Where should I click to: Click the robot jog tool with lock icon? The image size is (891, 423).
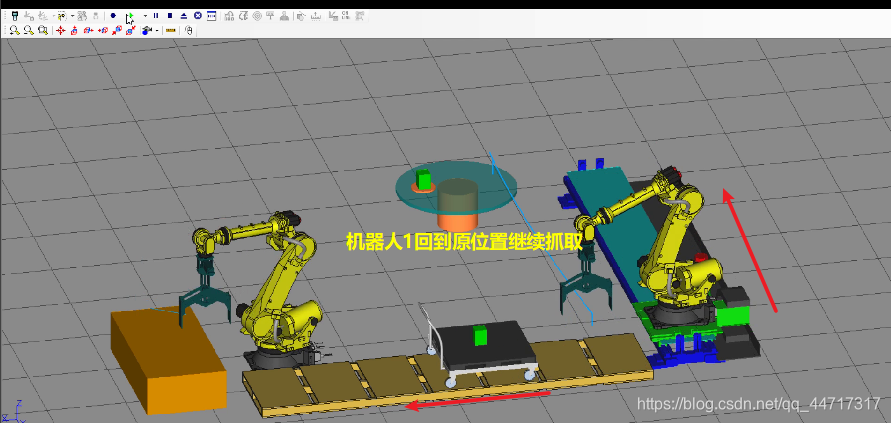(29, 16)
